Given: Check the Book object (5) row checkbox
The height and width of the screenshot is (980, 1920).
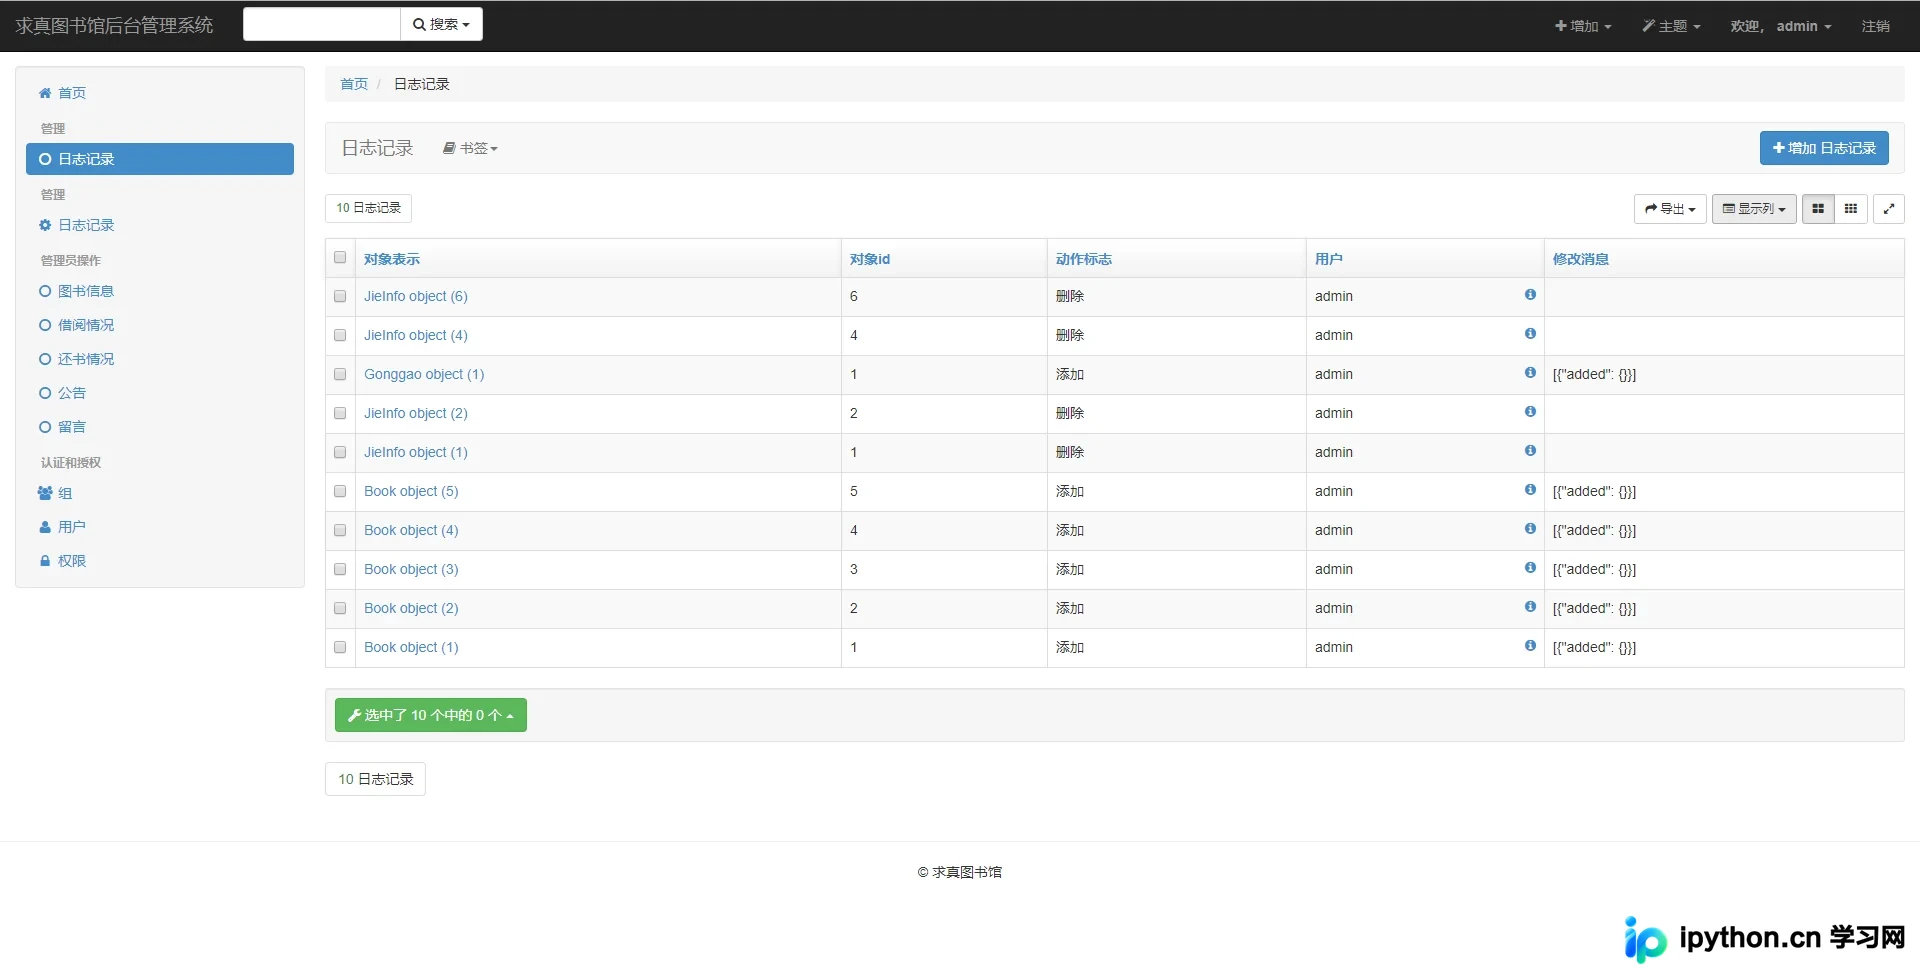Looking at the screenshot, I should tap(340, 491).
